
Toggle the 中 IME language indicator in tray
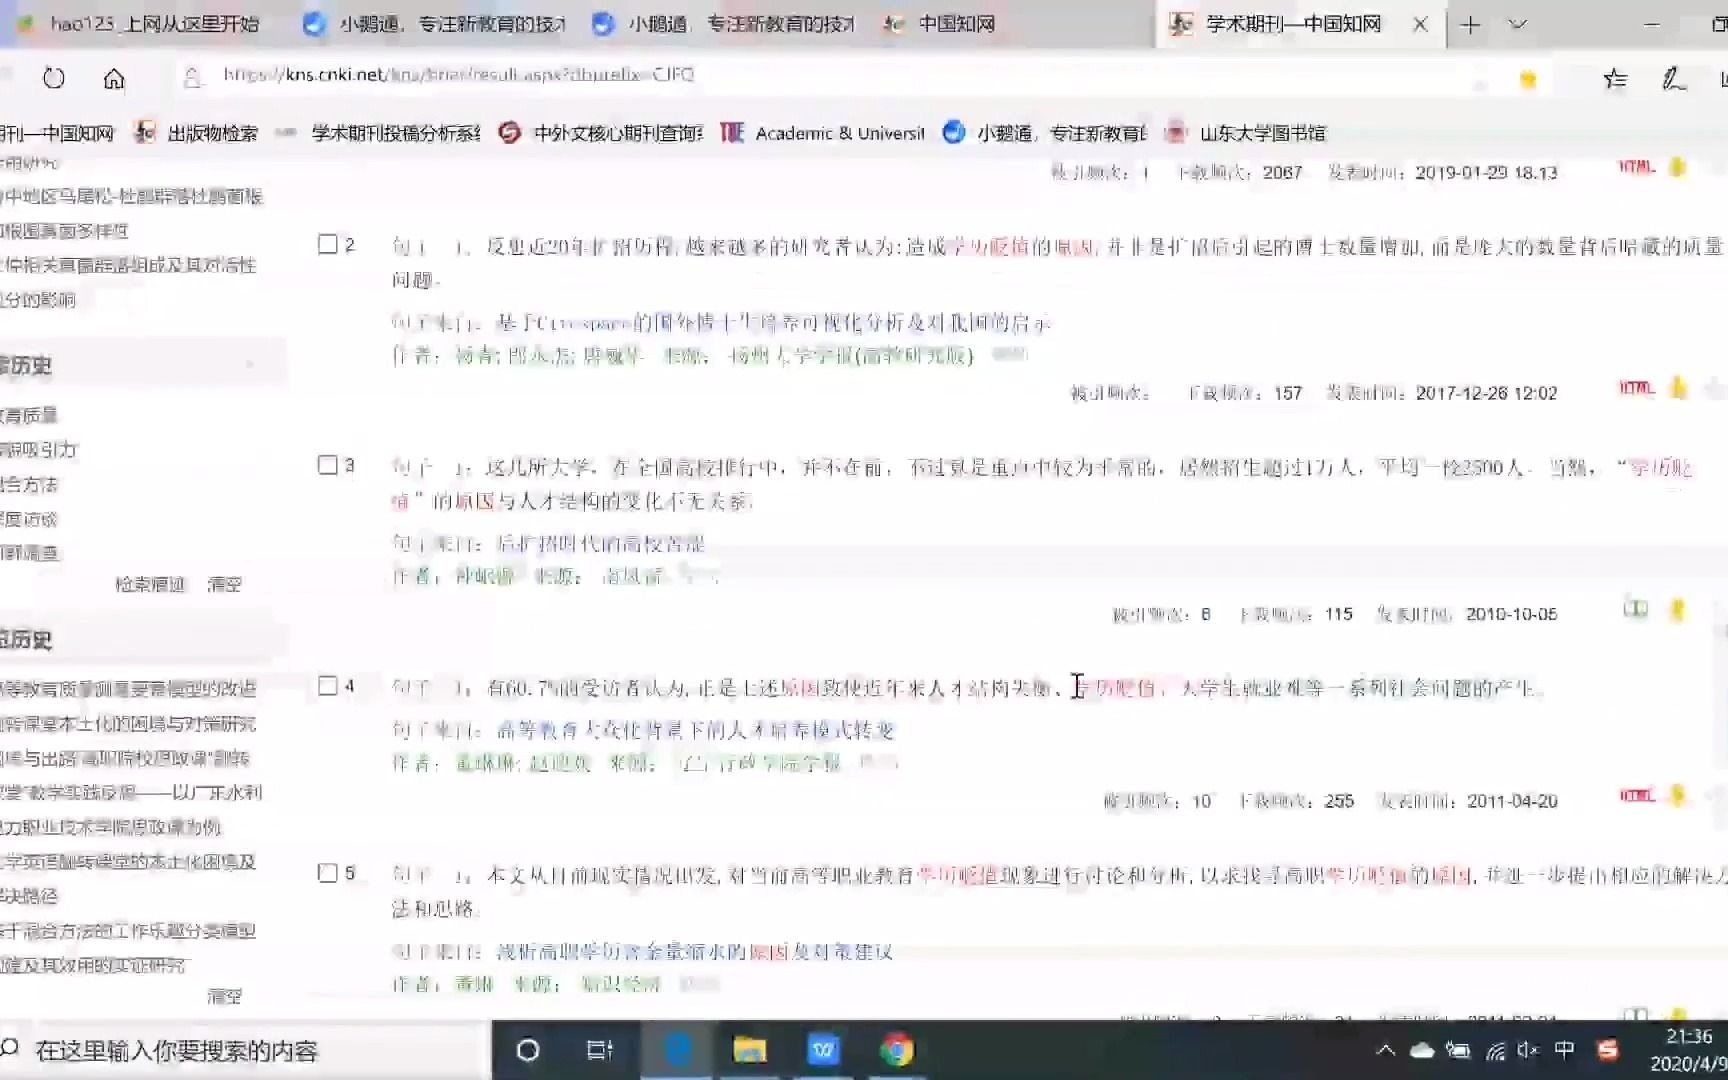[x=1565, y=1050]
